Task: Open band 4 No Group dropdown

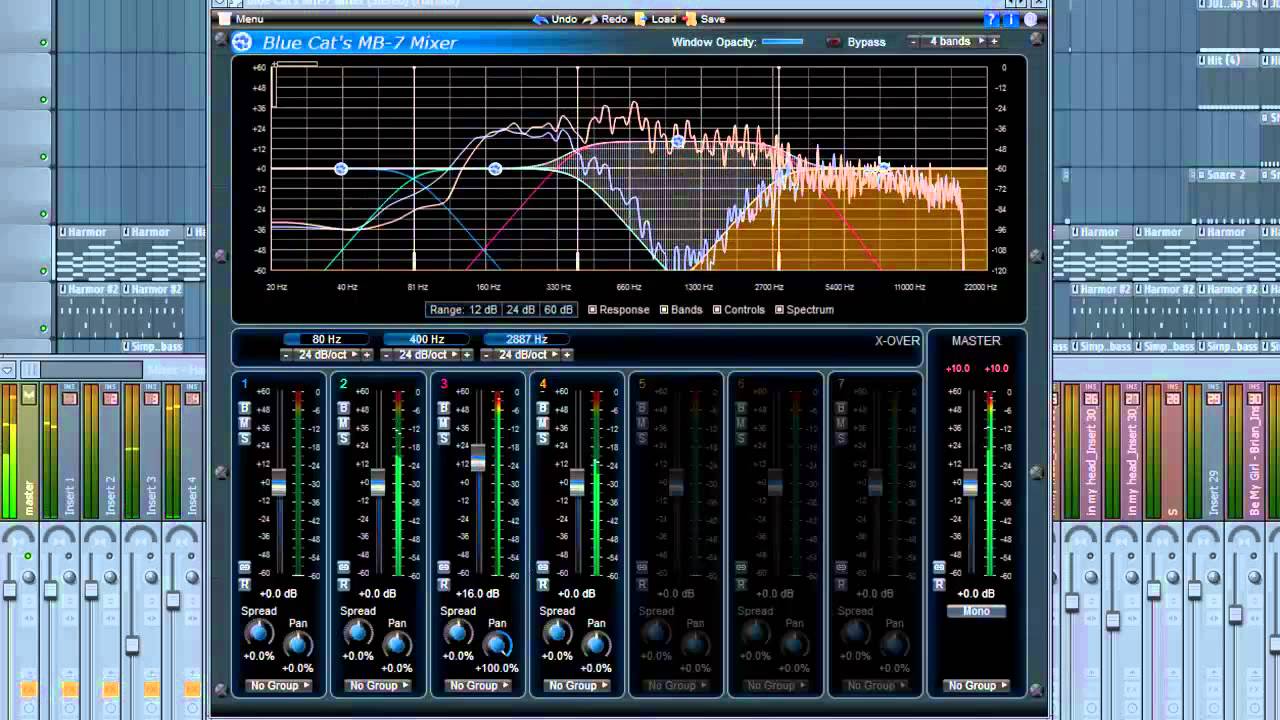Action: 577,685
